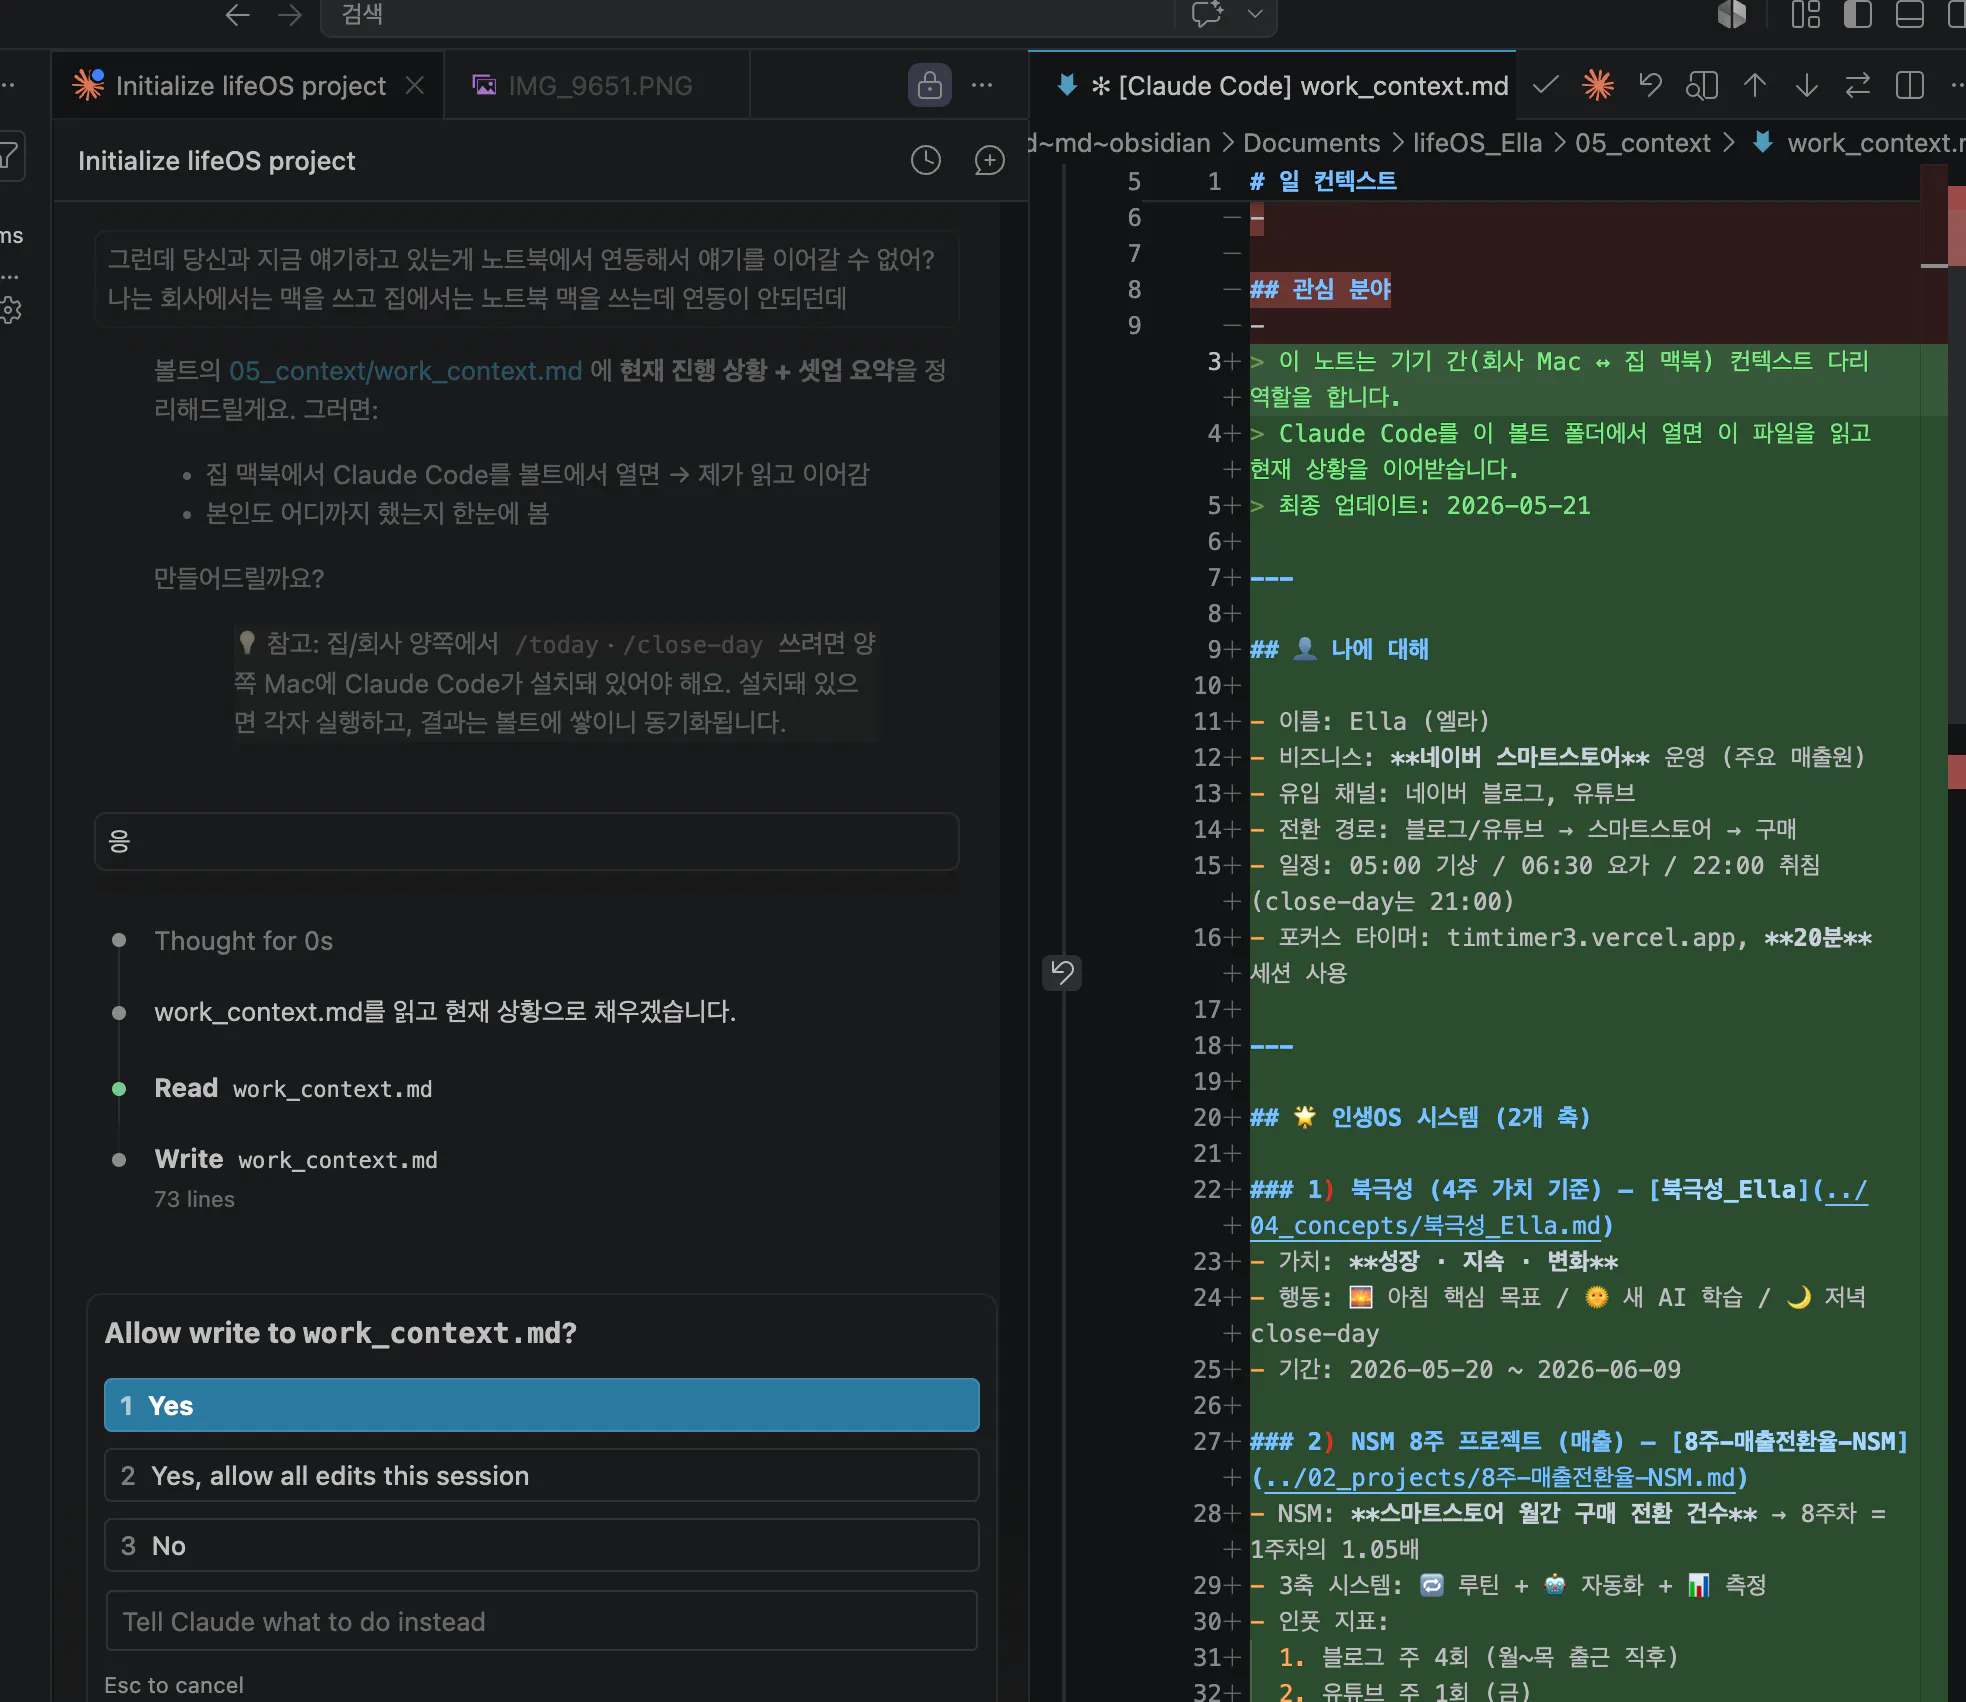
Task: Open the ../02_projects/8주-매출전환율-NSM.md link
Action: click(1498, 1477)
